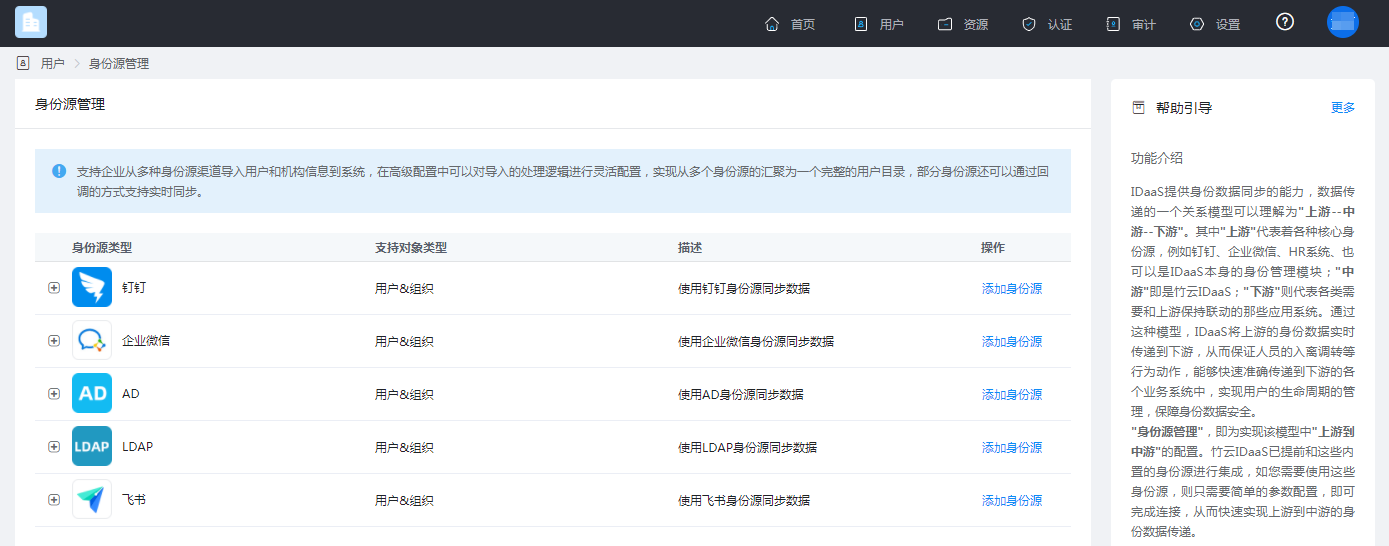The width and height of the screenshot is (1389, 546).
Task: Click 添加身份源 for 钉钉
Action: tap(1012, 289)
